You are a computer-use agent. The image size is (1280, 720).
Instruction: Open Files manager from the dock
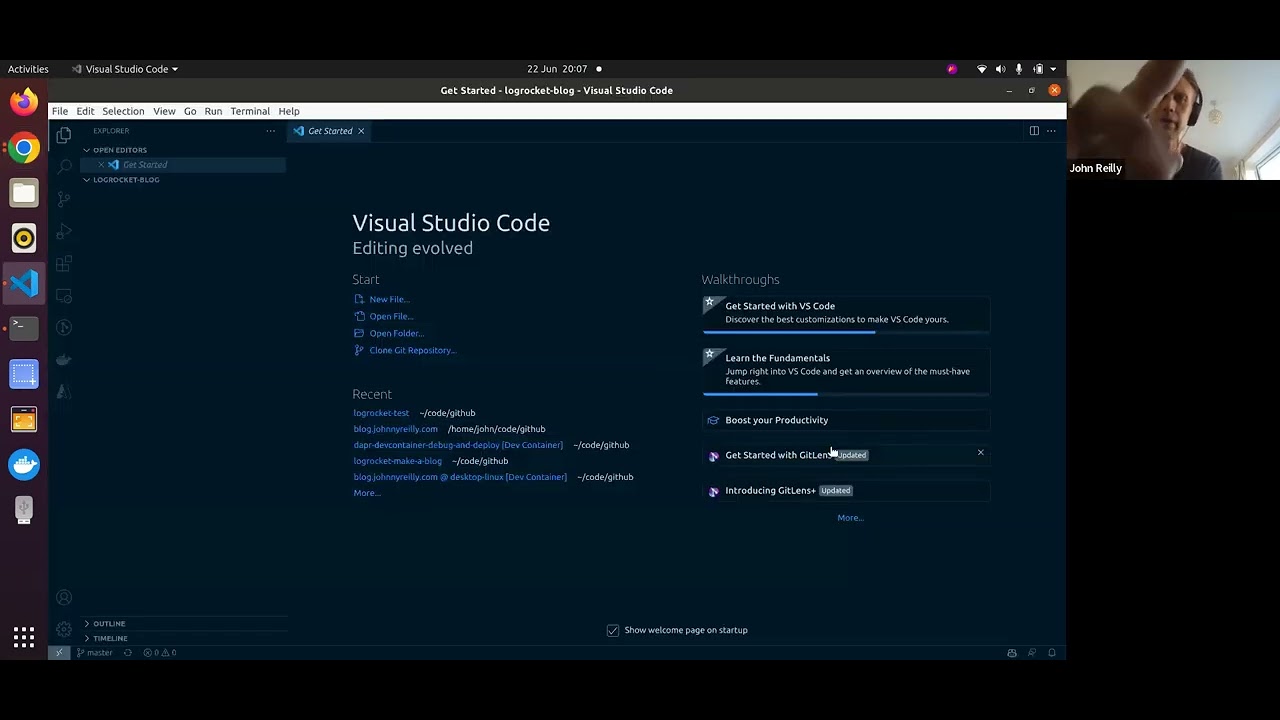pos(24,193)
